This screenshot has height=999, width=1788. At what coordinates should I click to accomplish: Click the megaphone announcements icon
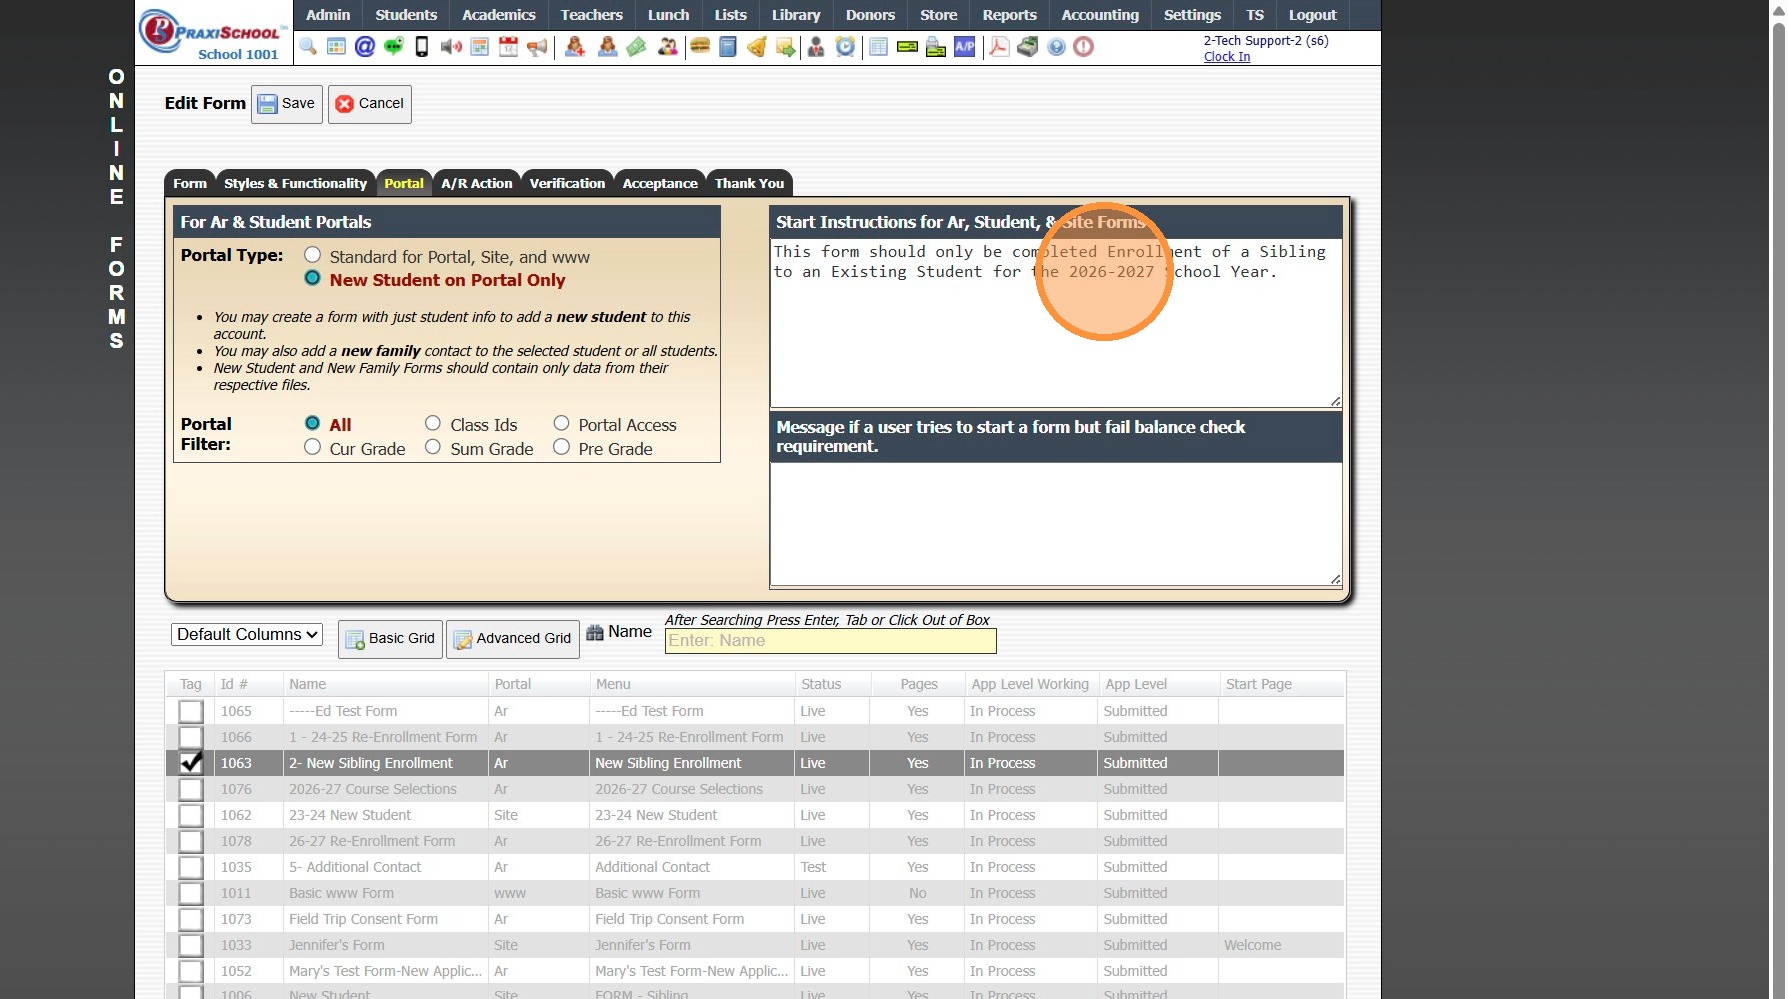click(x=537, y=47)
